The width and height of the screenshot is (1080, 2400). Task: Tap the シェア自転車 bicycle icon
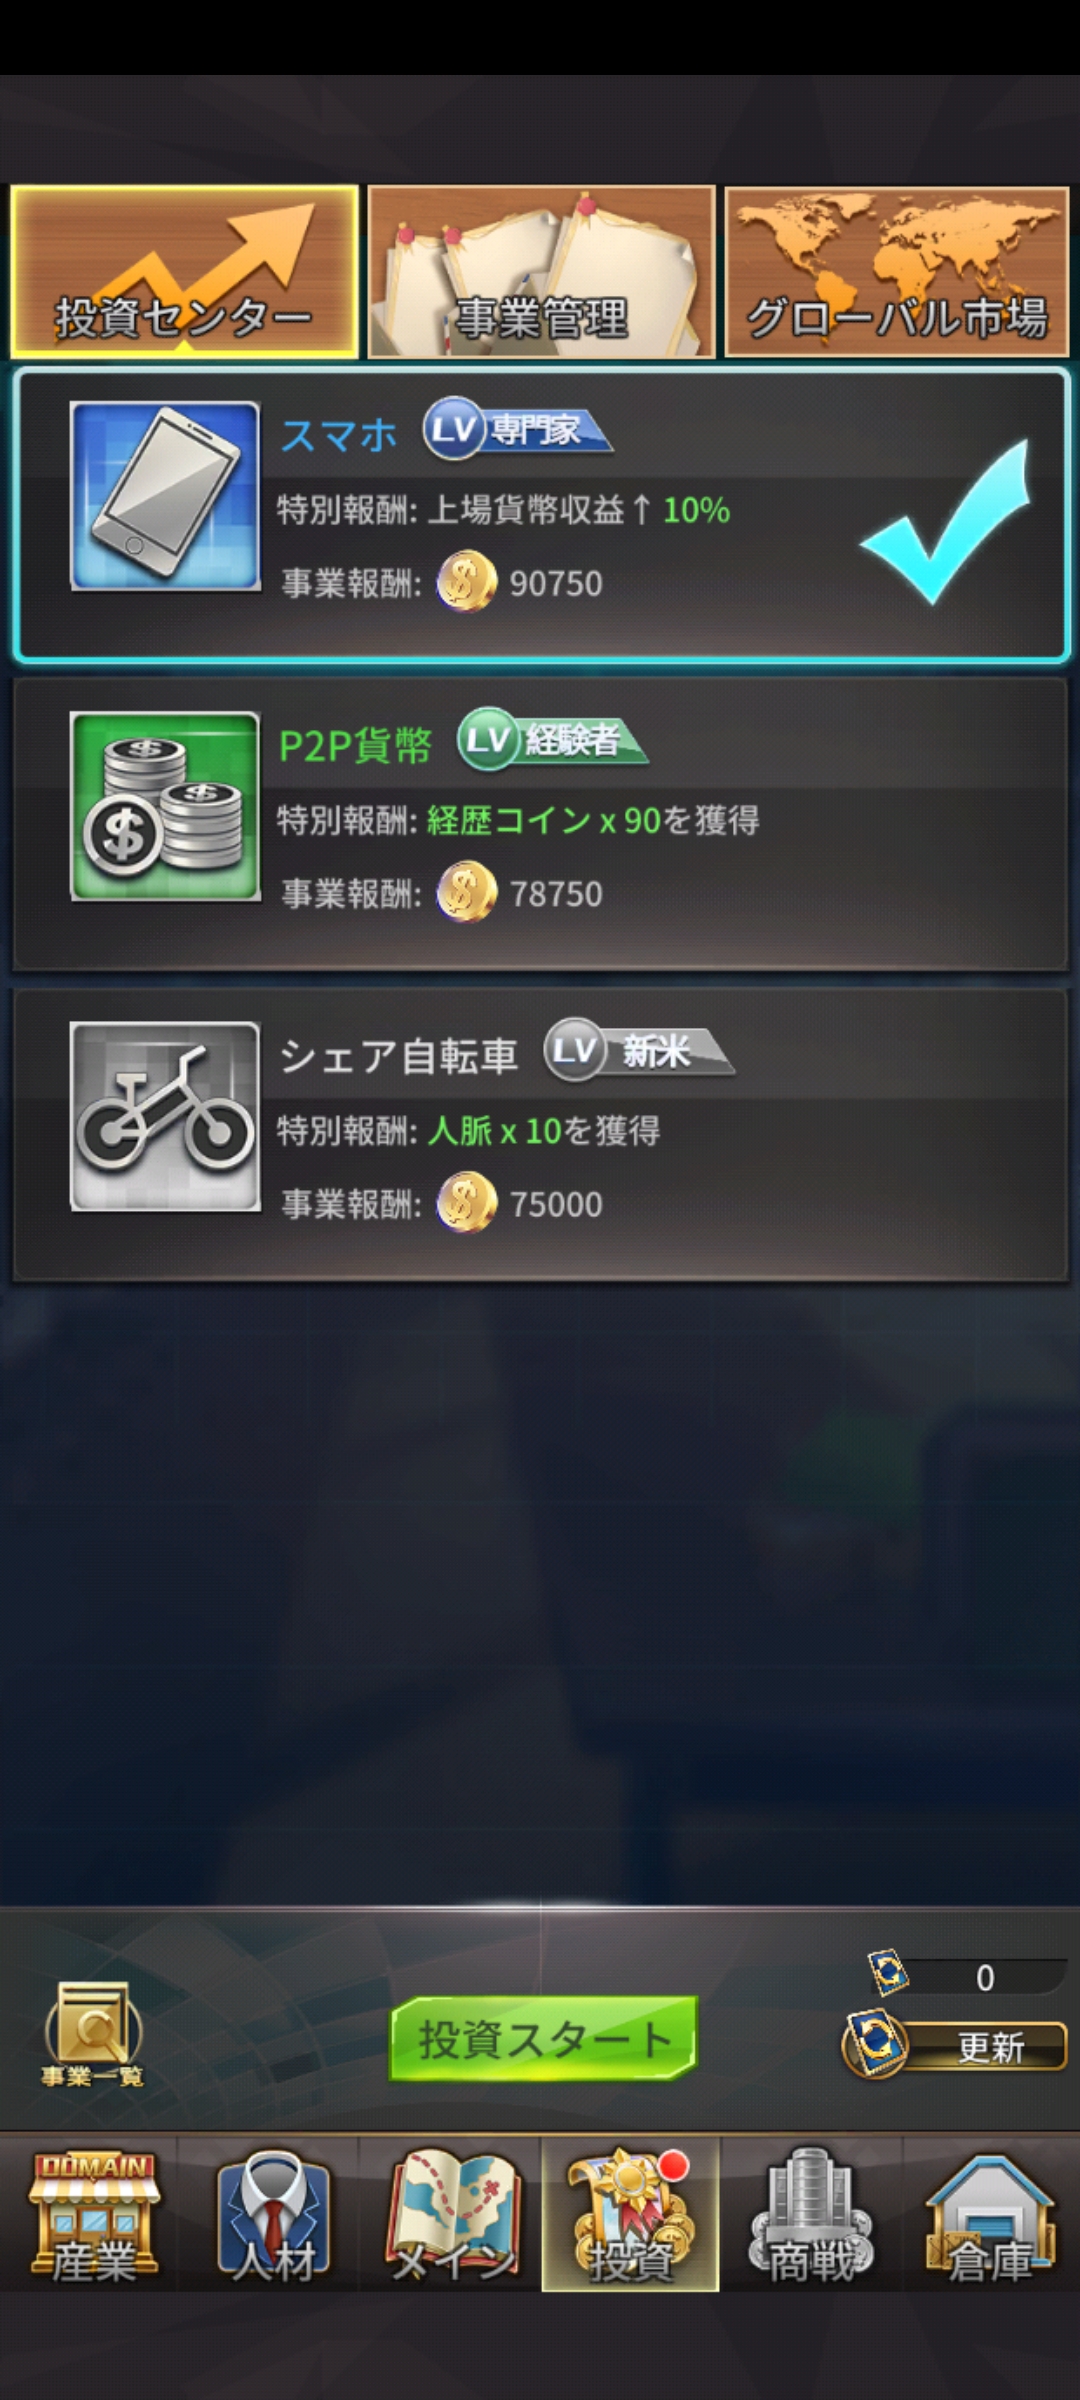(x=165, y=1116)
